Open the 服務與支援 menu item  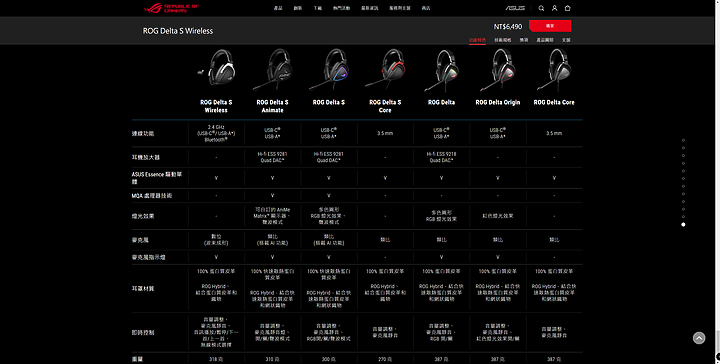tap(400, 8)
